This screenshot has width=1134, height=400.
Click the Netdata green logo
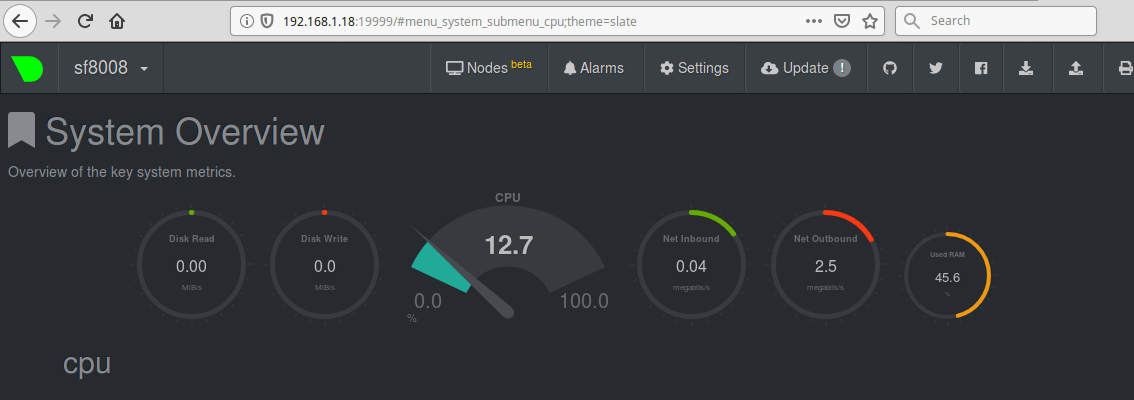[x=27, y=69]
